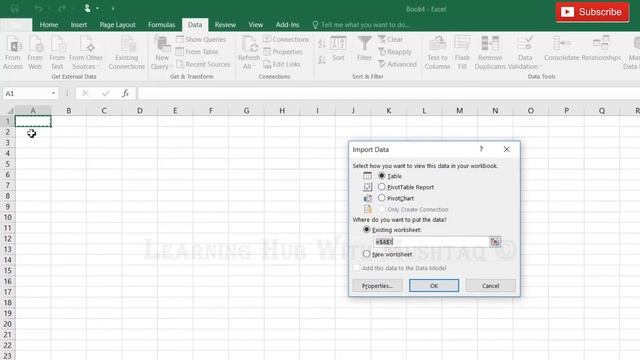Close the Import Data dialog

[x=507, y=149]
